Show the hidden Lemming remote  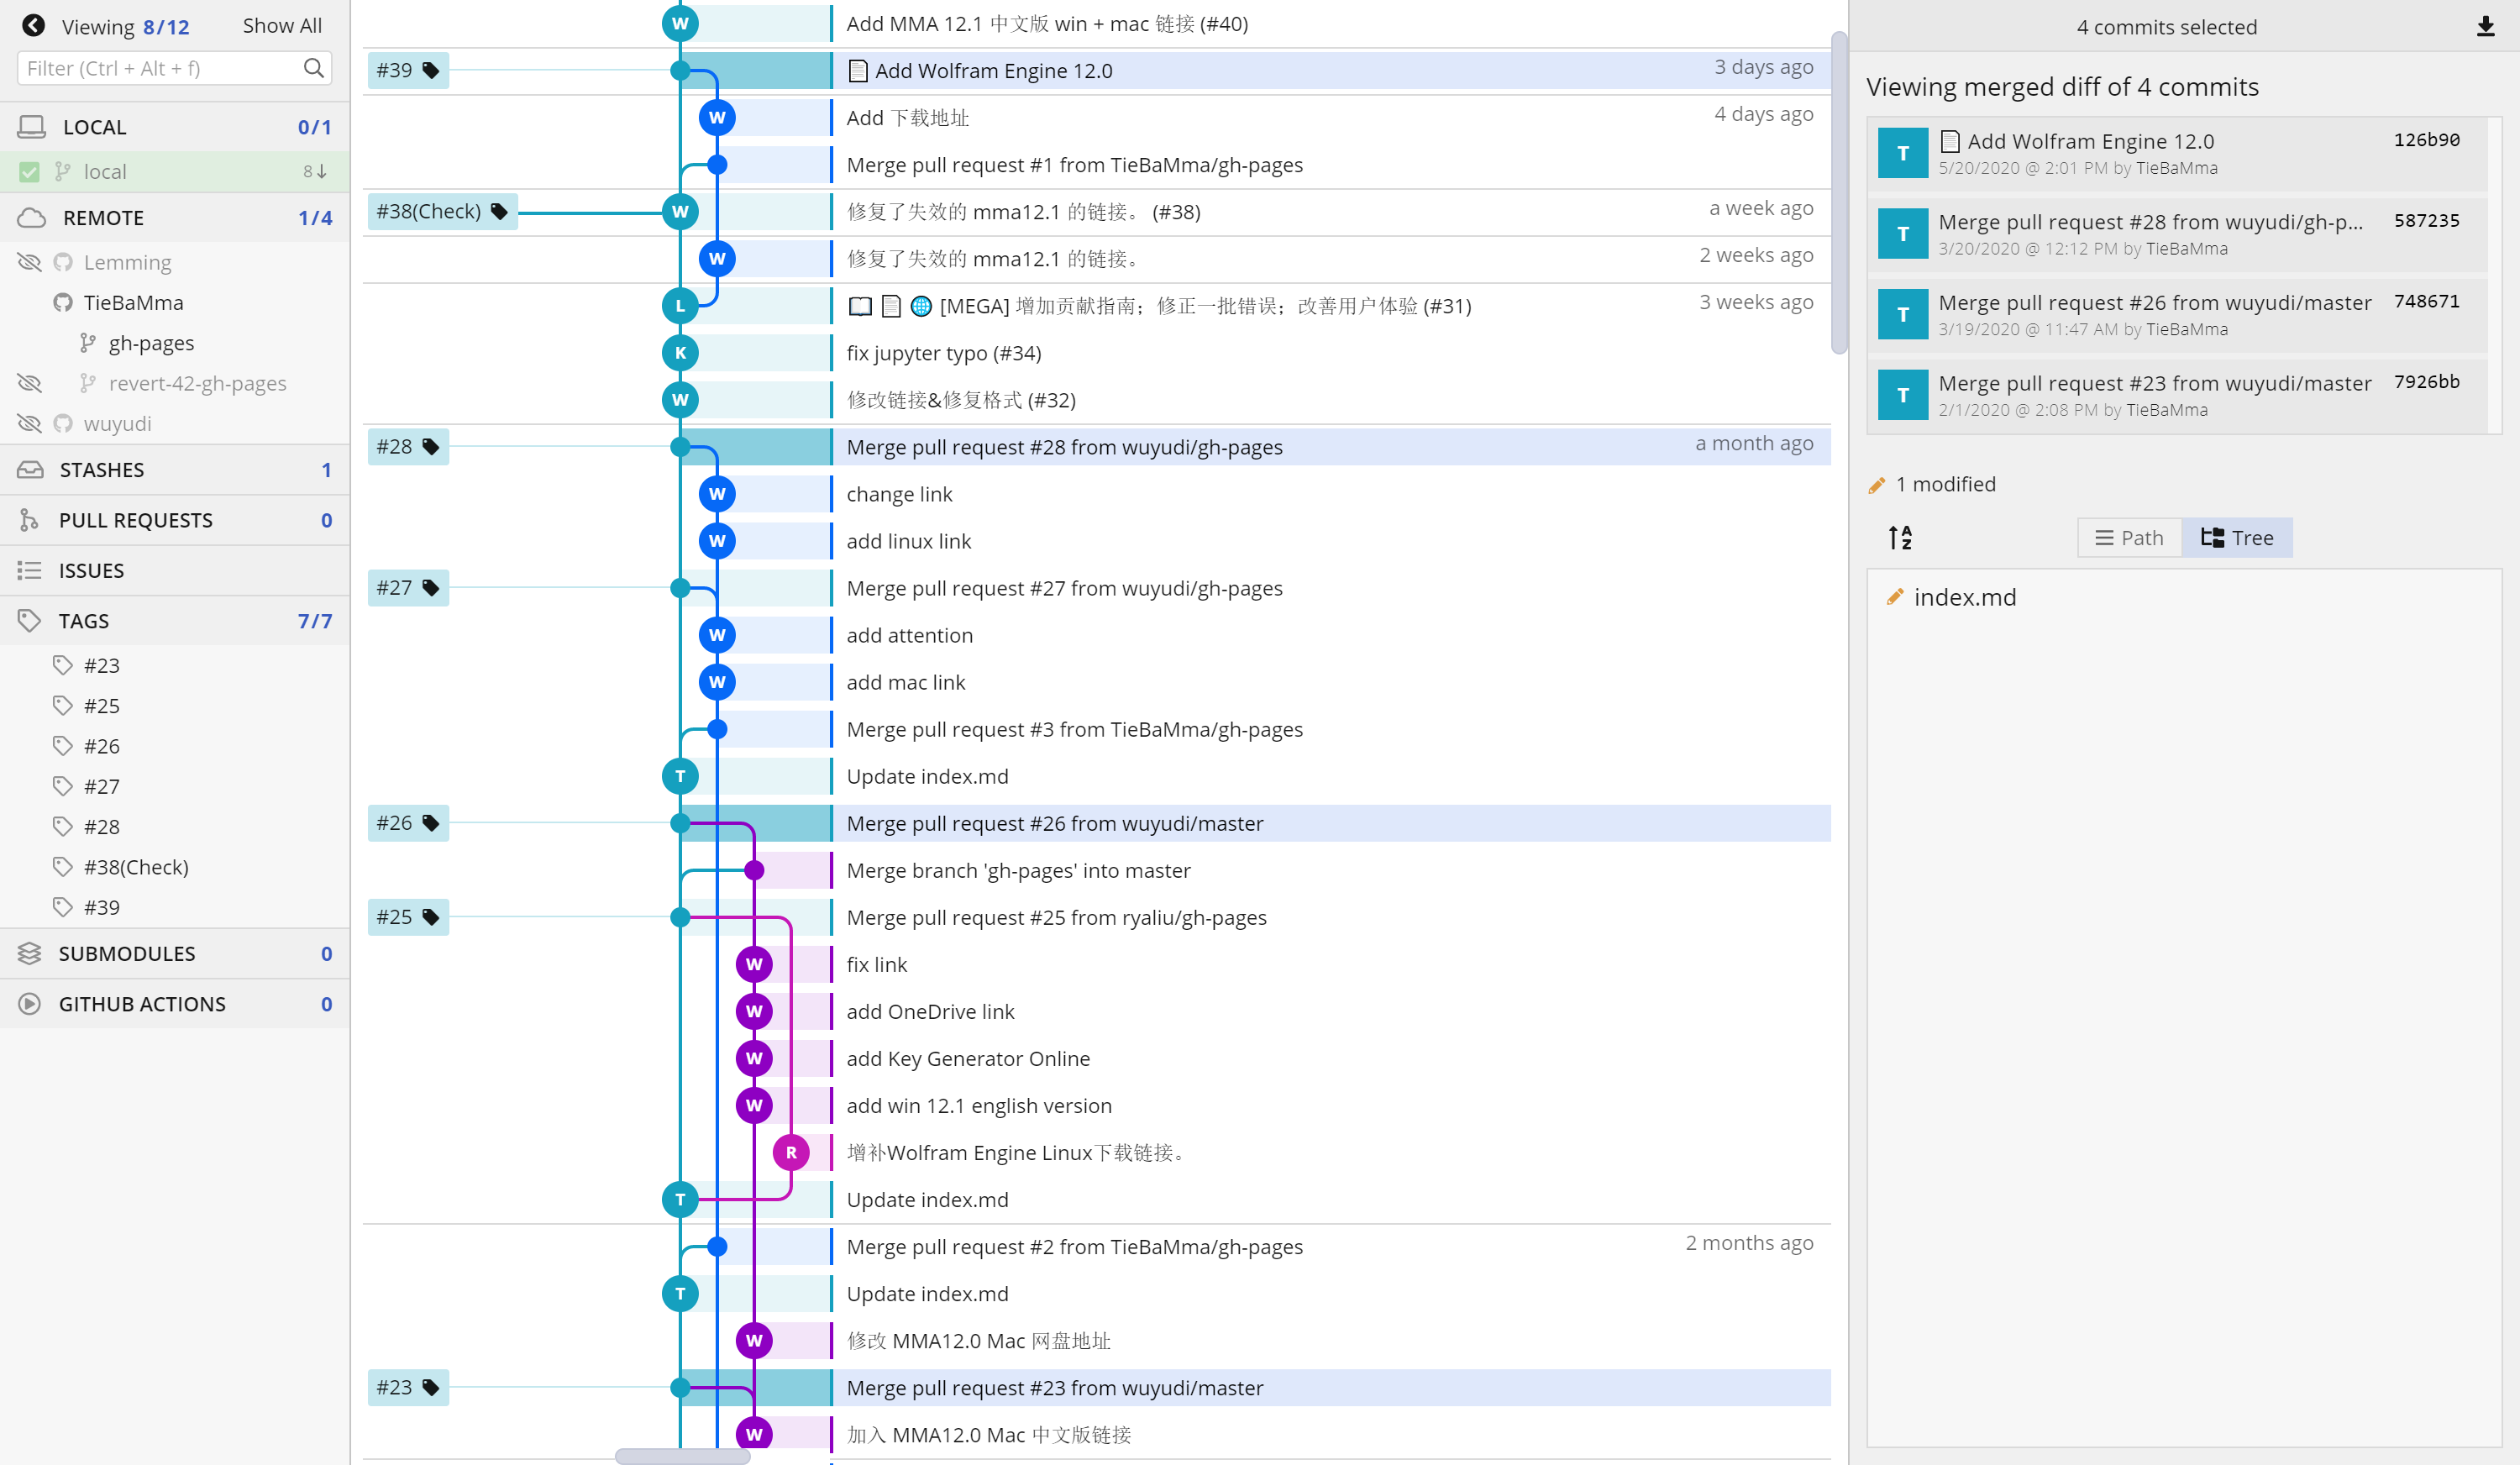point(29,262)
